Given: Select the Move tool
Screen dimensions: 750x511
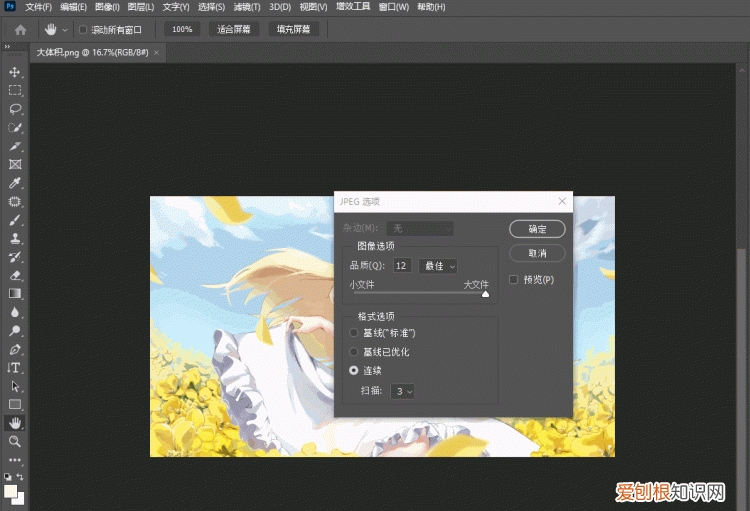Looking at the screenshot, I should 15,72.
